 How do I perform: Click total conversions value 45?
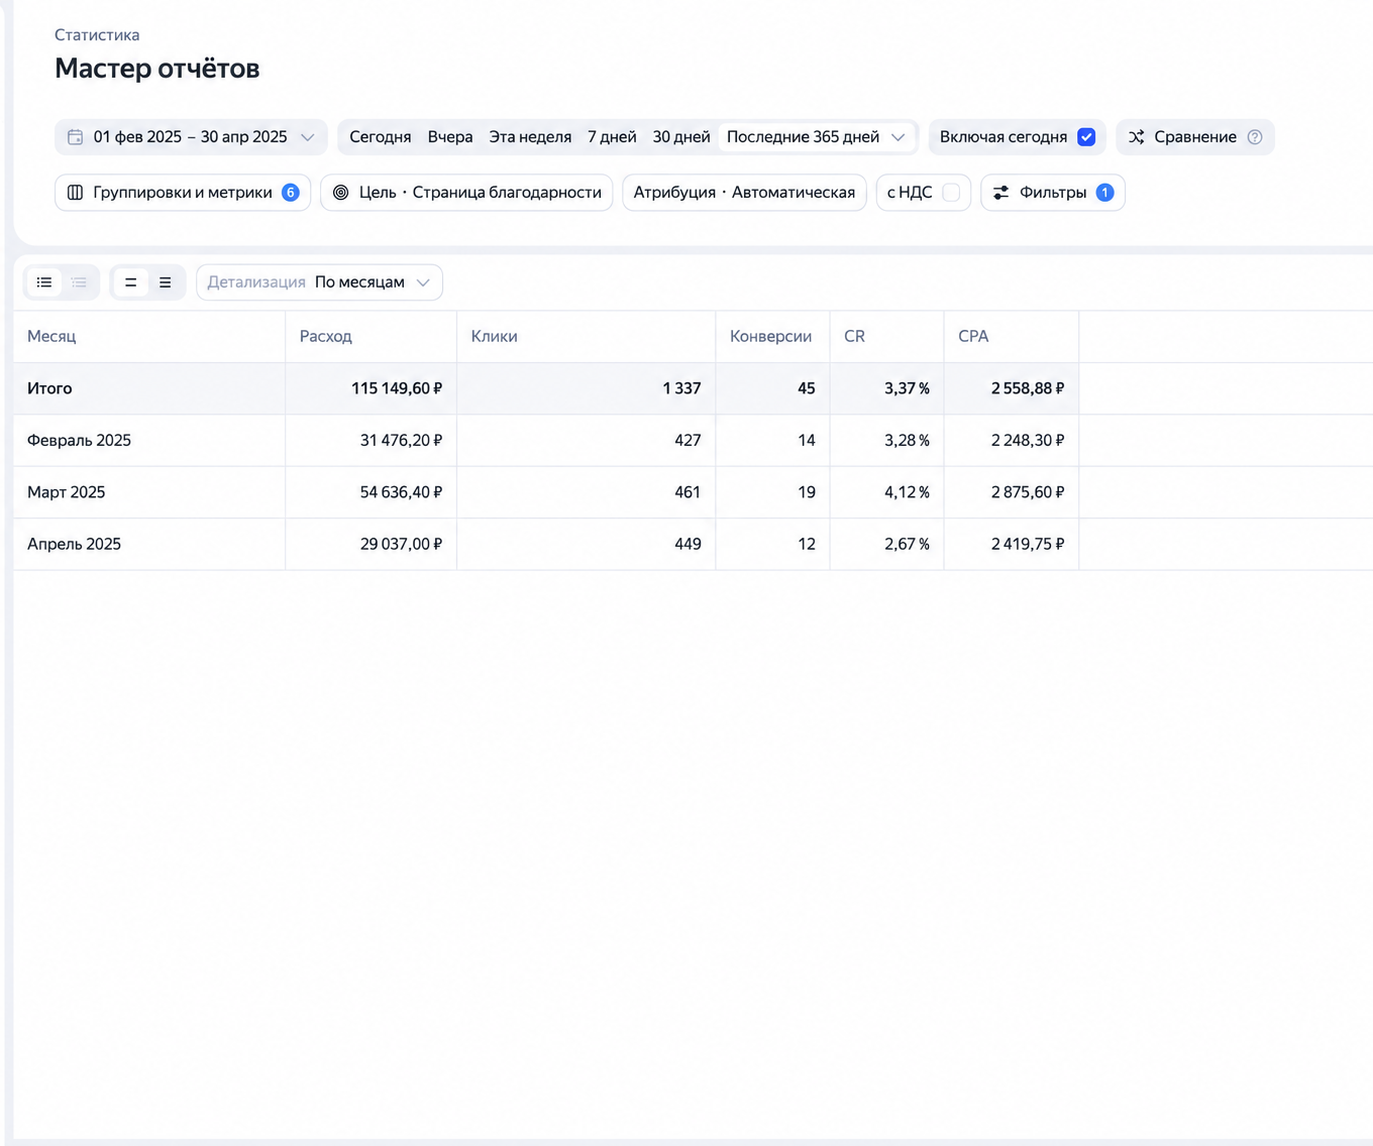pos(806,388)
